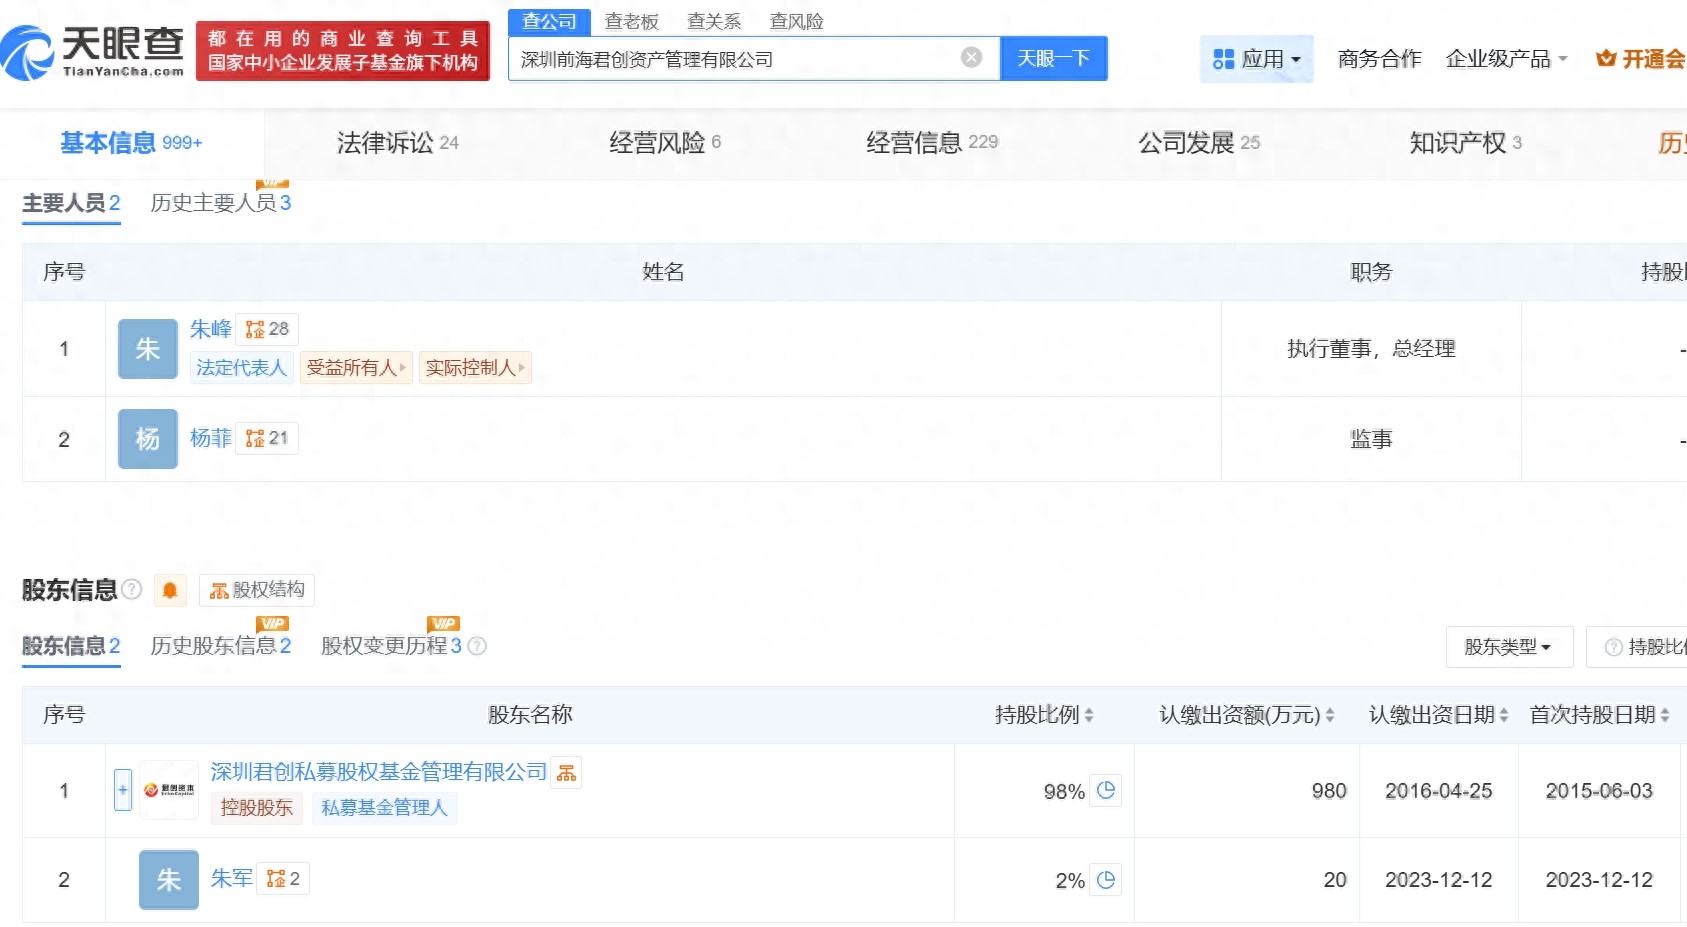Clear the search box with the X icon
Screen dimensions: 1687x927
click(x=971, y=58)
